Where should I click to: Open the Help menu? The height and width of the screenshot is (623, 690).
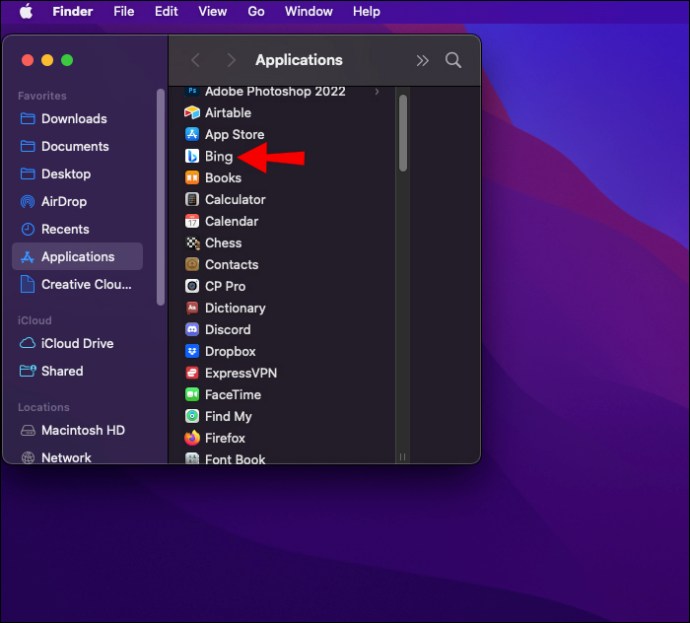(x=367, y=11)
